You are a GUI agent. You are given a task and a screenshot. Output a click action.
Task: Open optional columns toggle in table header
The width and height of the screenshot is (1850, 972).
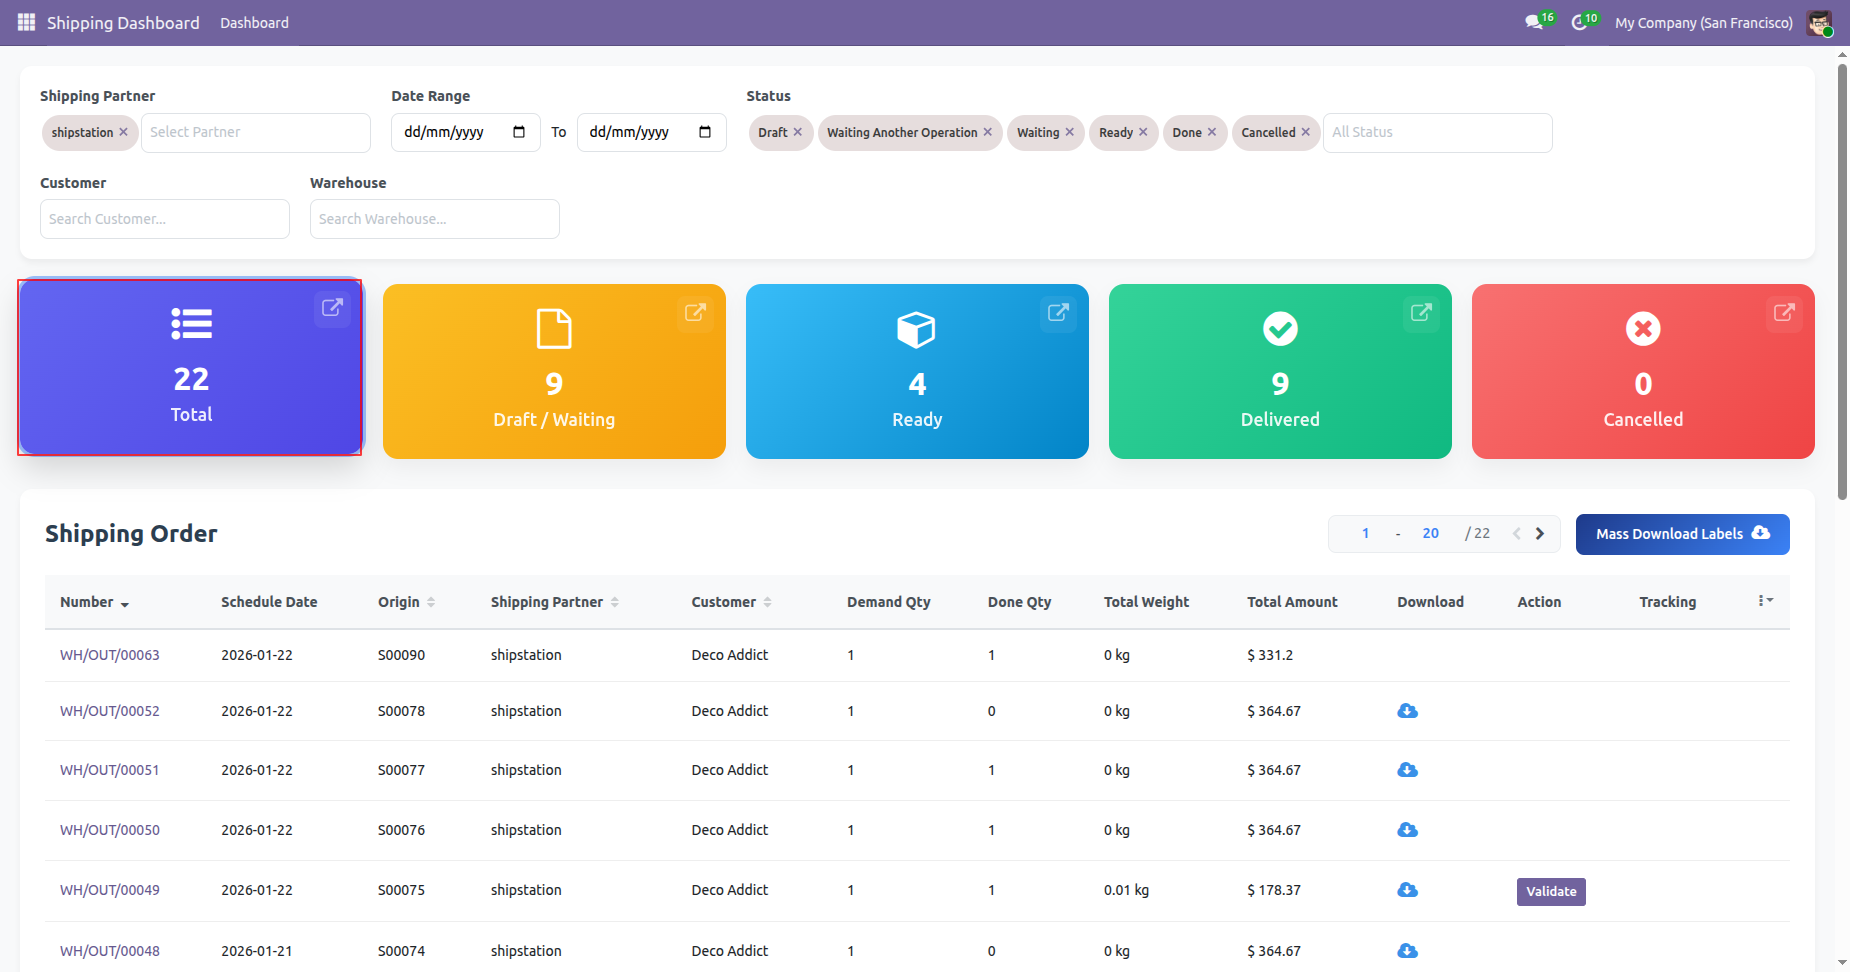[x=1765, y=601]
